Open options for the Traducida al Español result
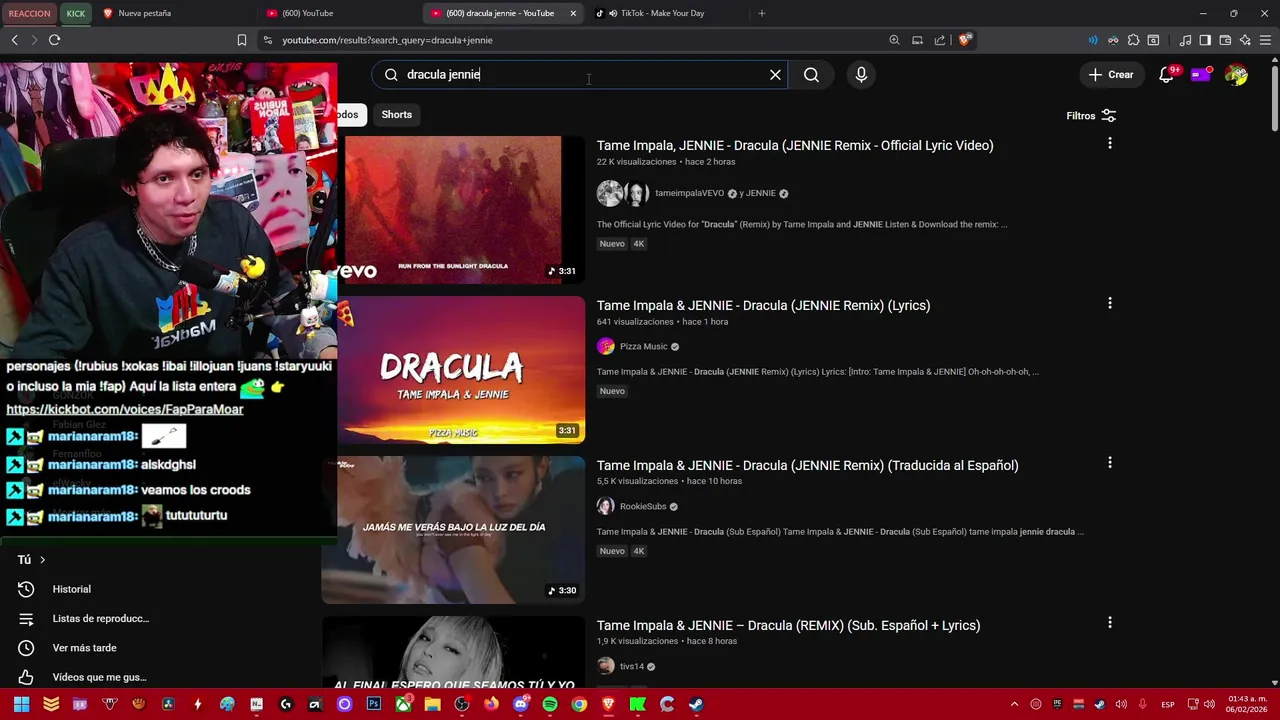1280x720 pixels. point(1109,463)
